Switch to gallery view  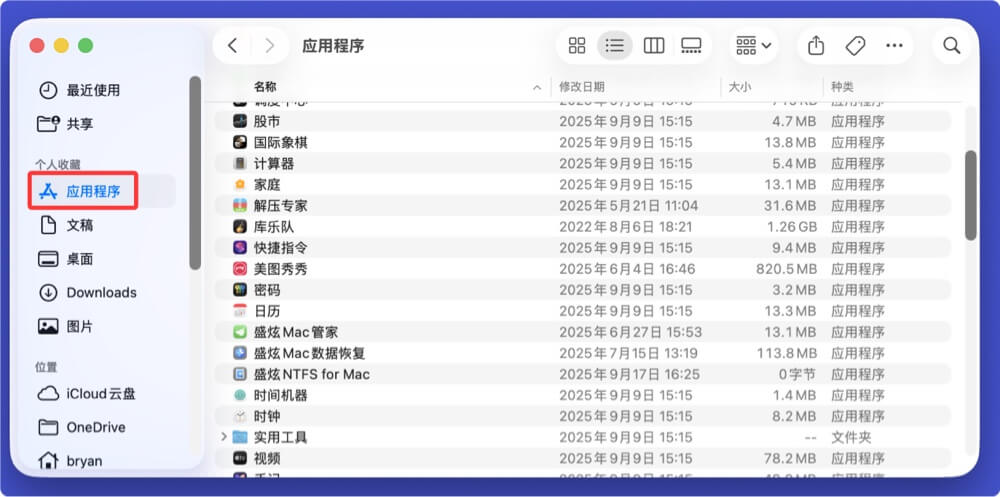(x=691, y=46)
